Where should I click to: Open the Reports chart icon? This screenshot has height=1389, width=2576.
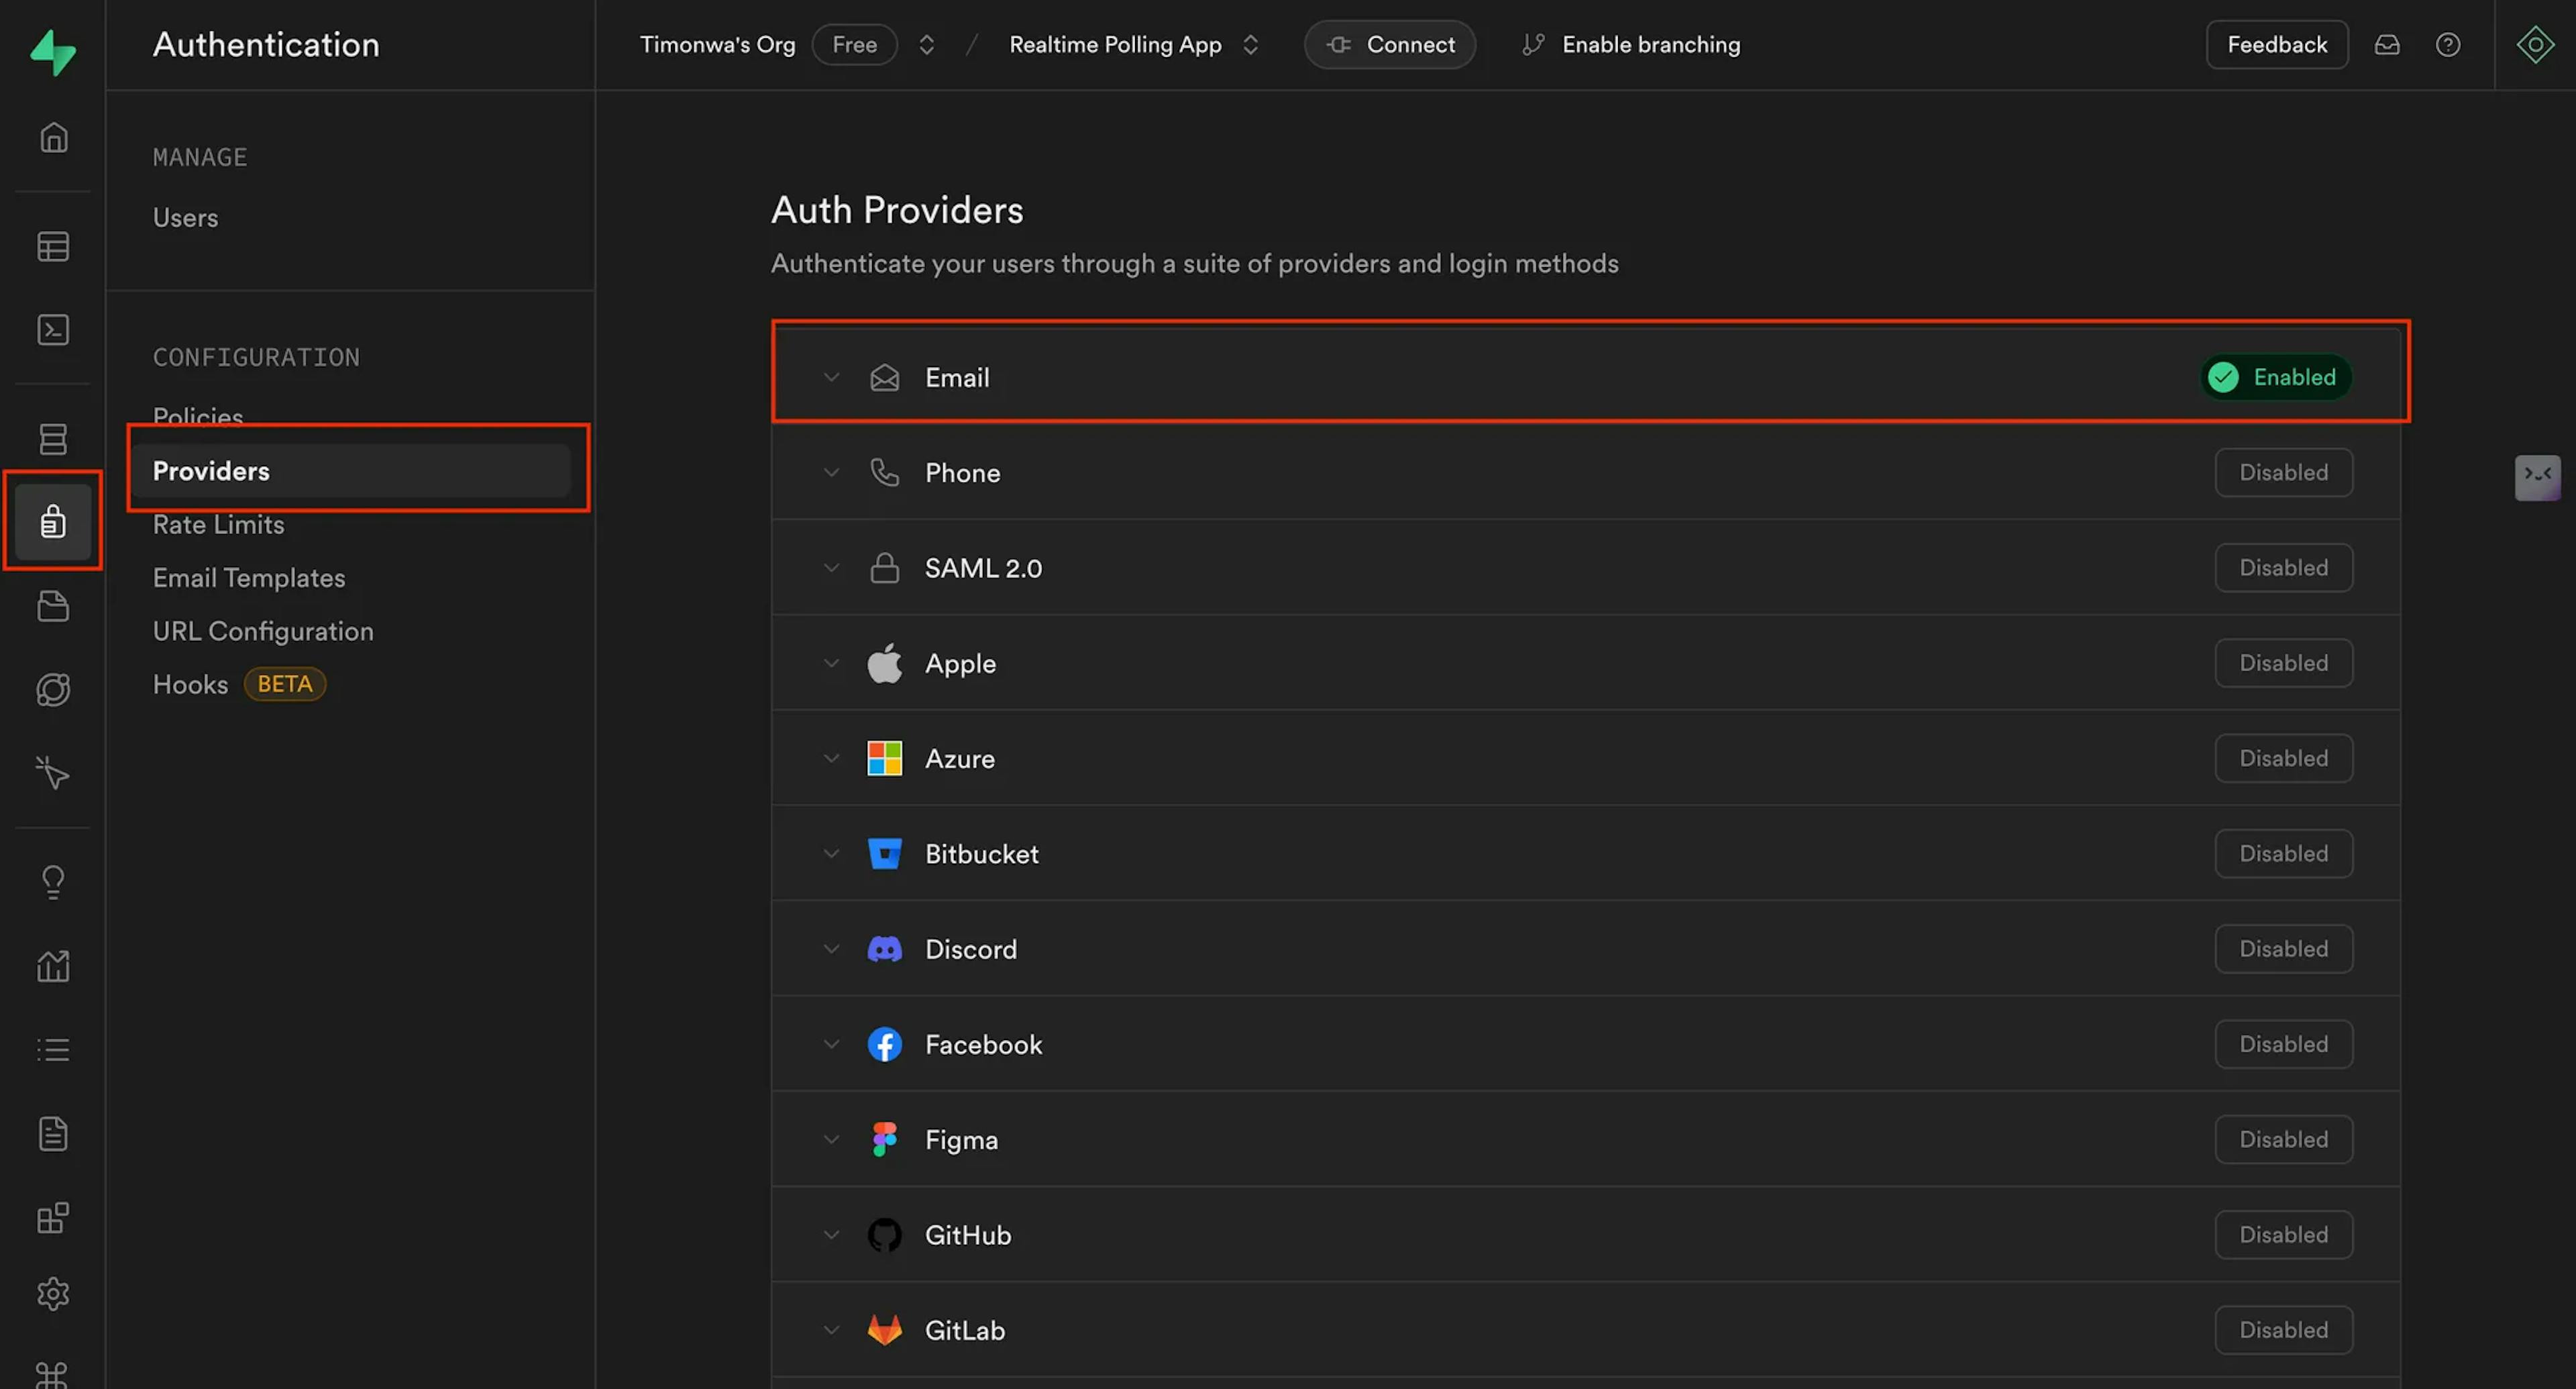tap(53, 966)
